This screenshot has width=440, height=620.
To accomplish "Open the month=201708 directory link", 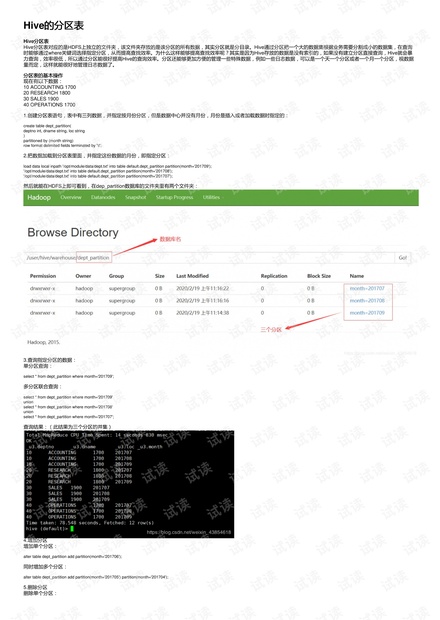I will pos(367,301).
